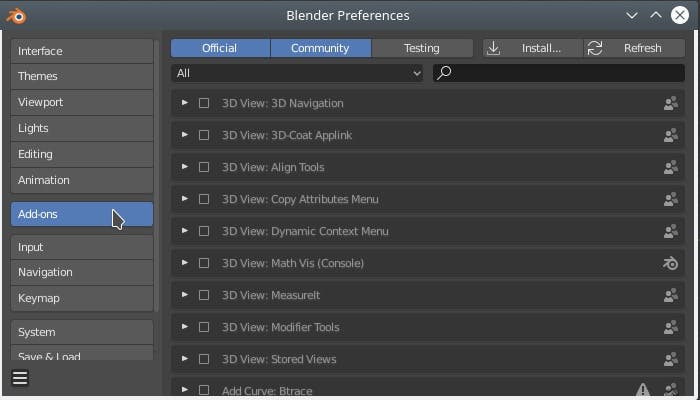700x400 pixels.
Task: Click community icon on Align Tools row
Action: click(671, 167)
